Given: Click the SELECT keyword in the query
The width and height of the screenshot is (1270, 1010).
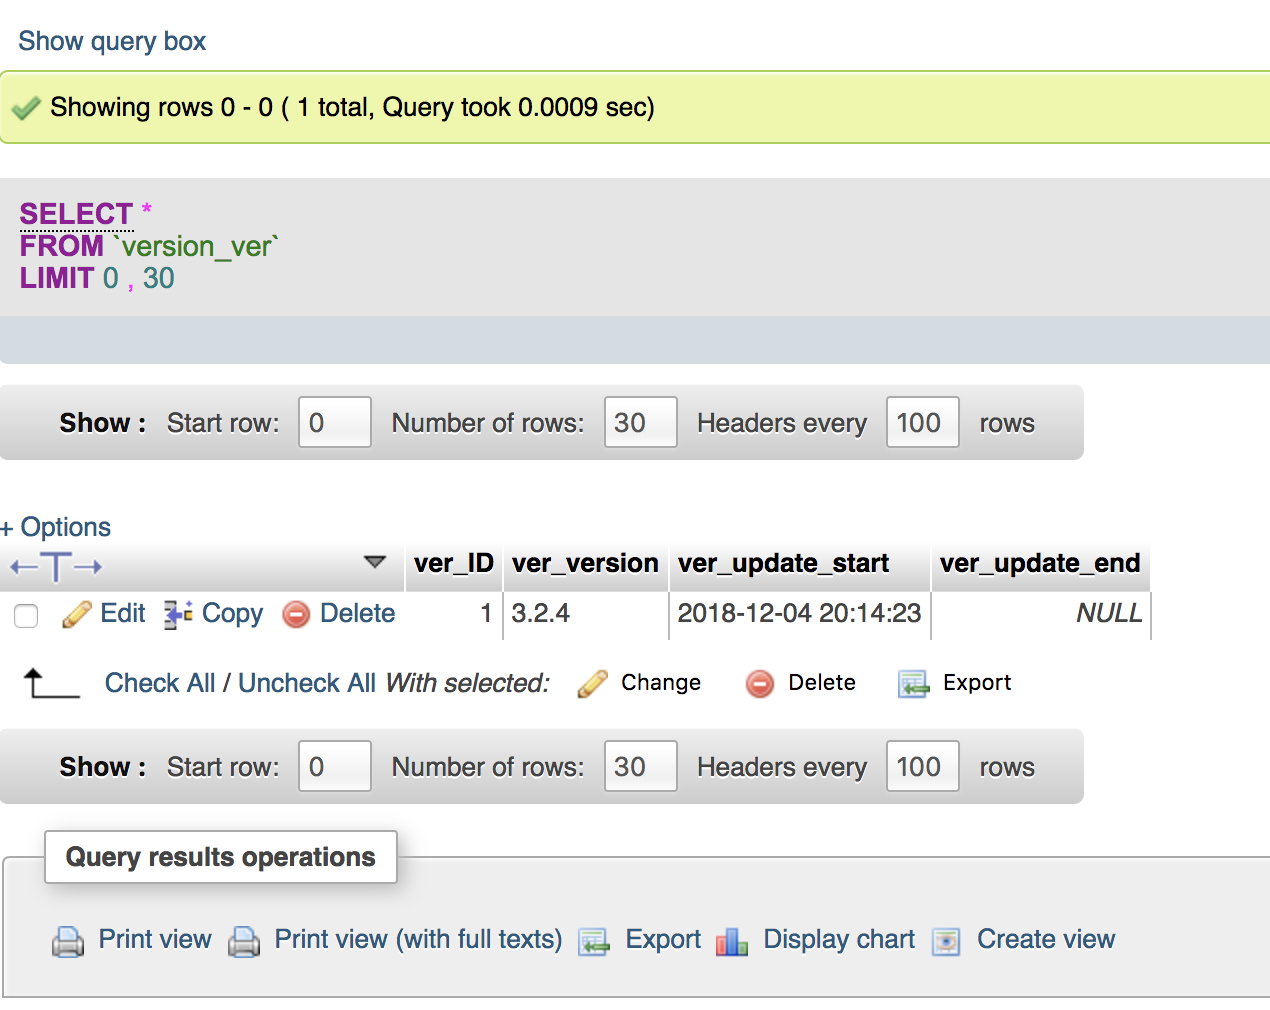Looking at the screenshot, I should click(76, 214).
